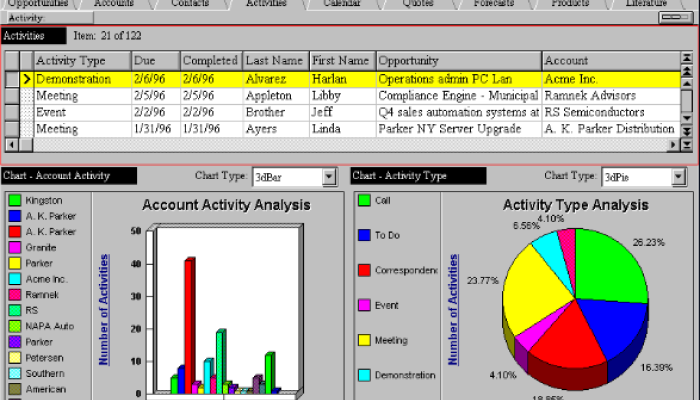
Task: Click the Activity Type column header
Action: pyautogui.click(x=83, y=60)
